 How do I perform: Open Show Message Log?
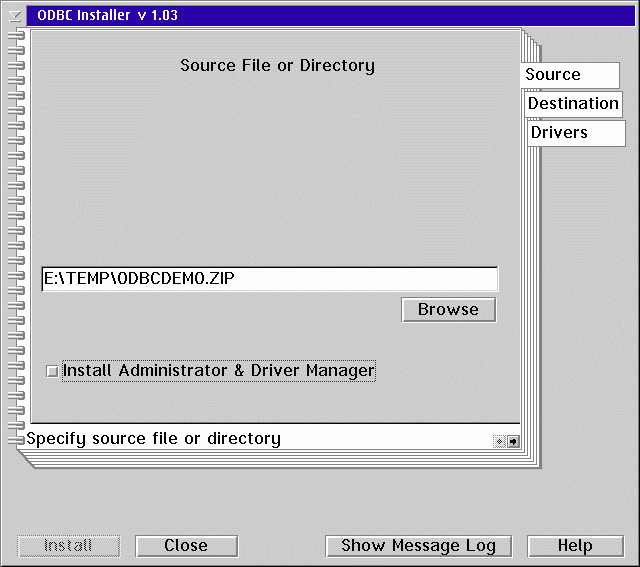tap(418, 546)
